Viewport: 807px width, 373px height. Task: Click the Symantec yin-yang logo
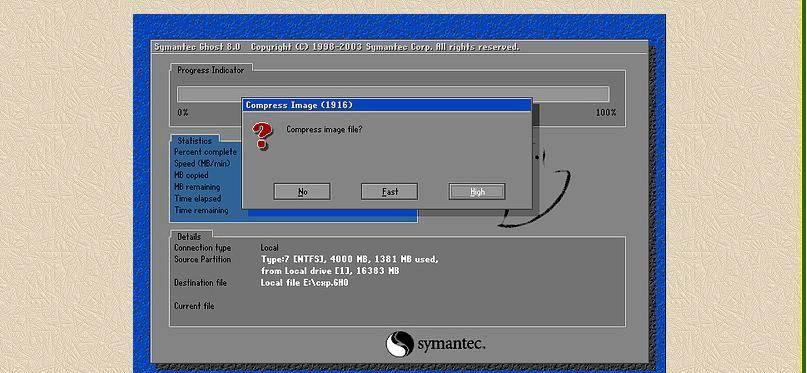click(400, 344)
